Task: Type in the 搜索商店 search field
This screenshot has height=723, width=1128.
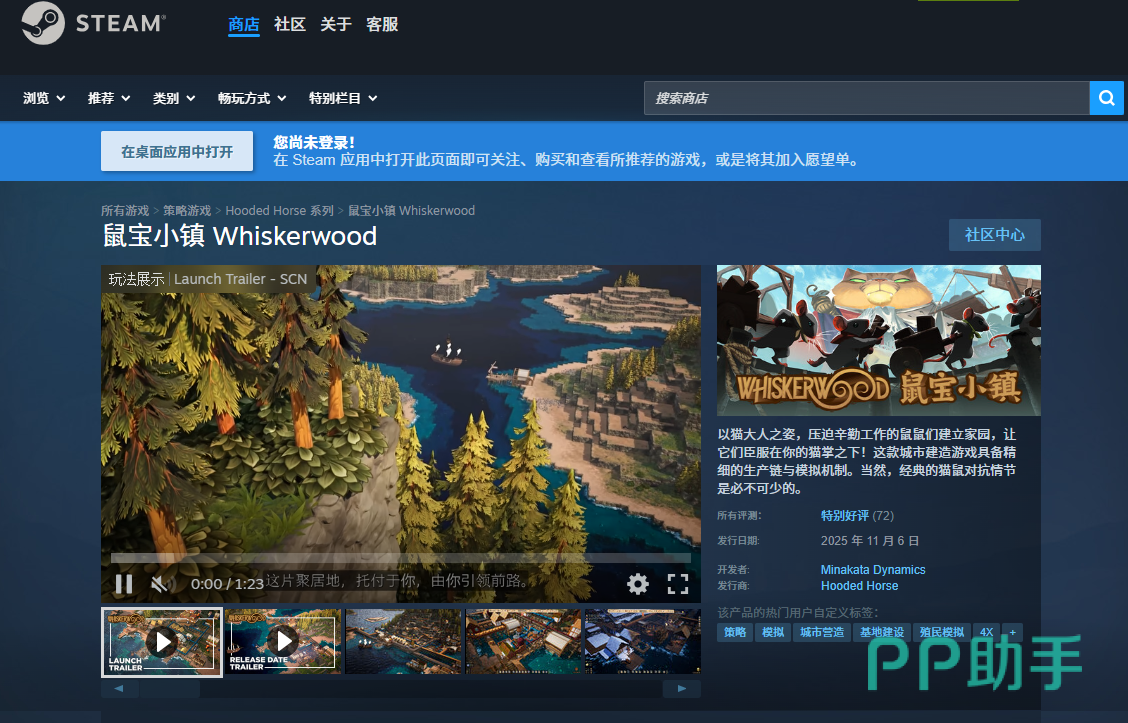Action: pyautogui.click(x=865, y=98)
